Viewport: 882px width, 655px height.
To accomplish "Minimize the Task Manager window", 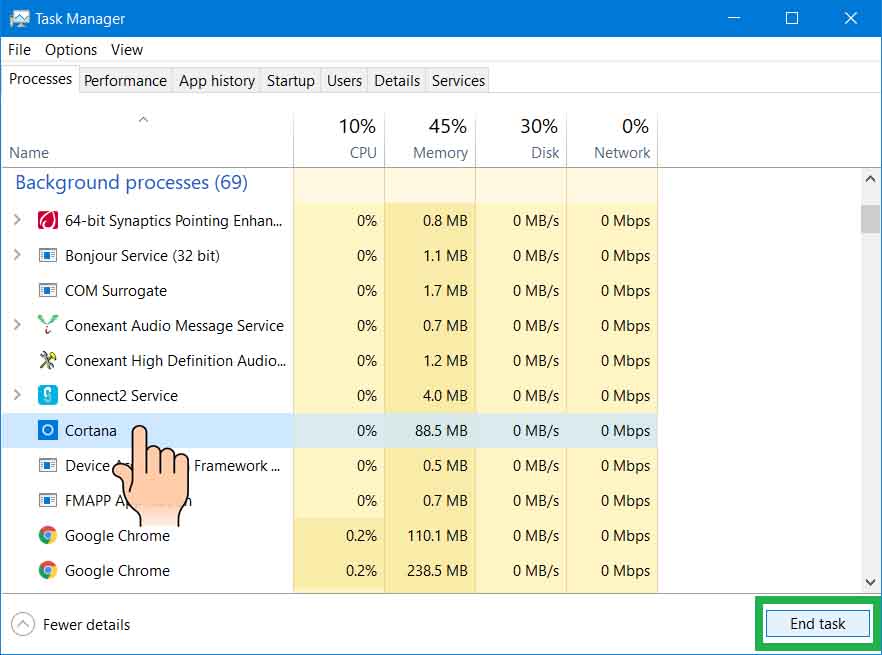I will pos(734,18).
